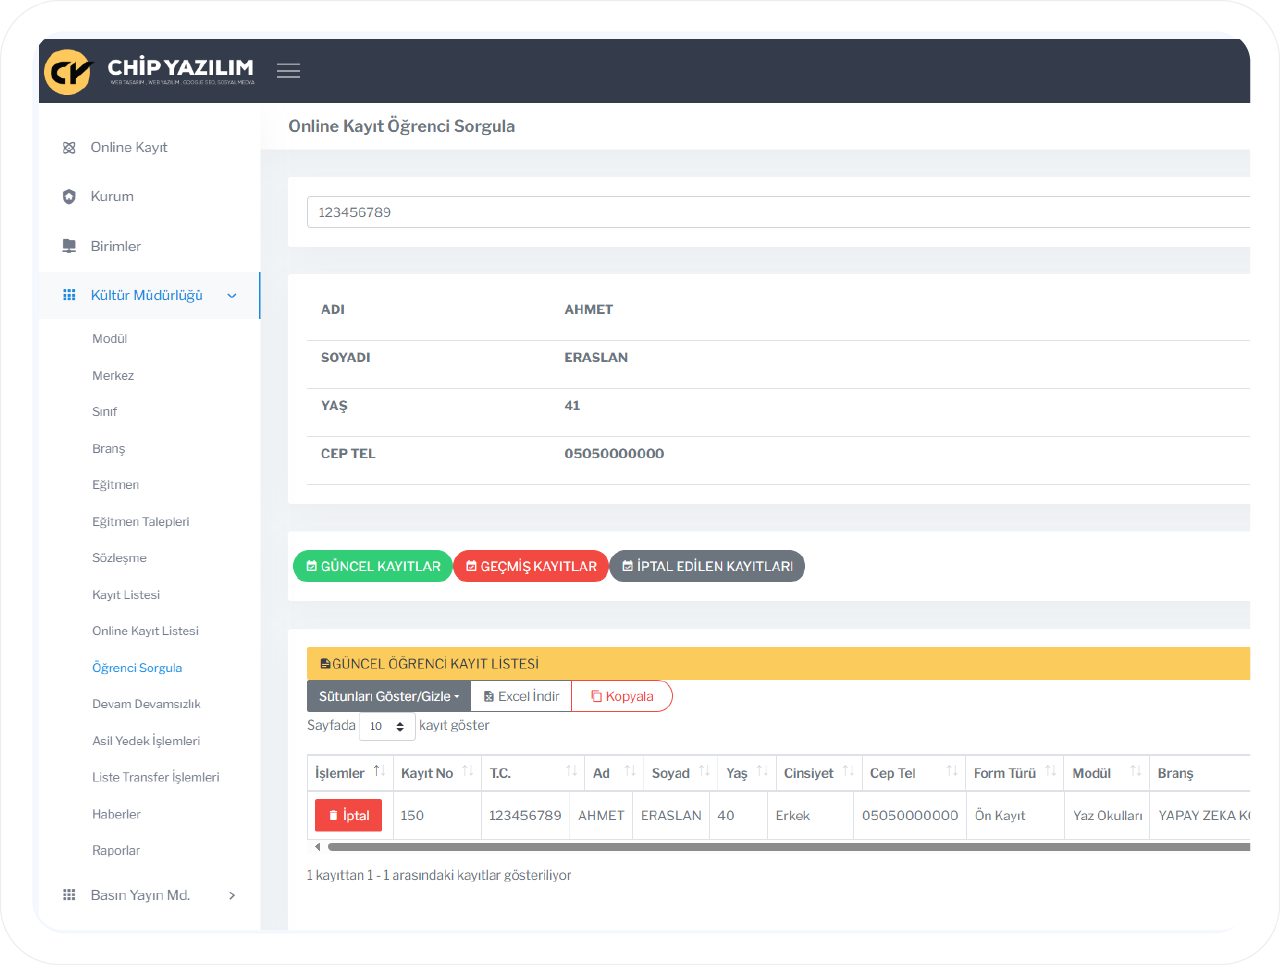Select Online Kayıt Listesi submenu item
1280x965 pixels.
[146, 631]
